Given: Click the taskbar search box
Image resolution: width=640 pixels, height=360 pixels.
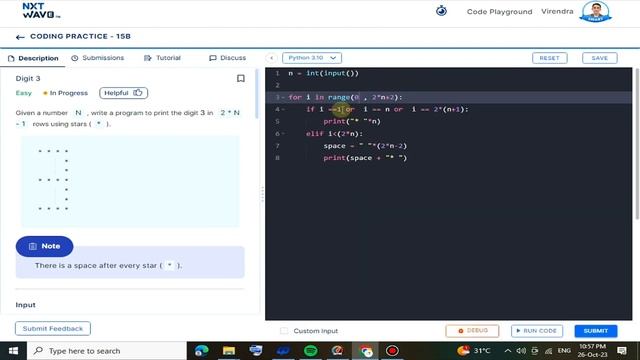Looking at the screenshot, I should 107,351.
